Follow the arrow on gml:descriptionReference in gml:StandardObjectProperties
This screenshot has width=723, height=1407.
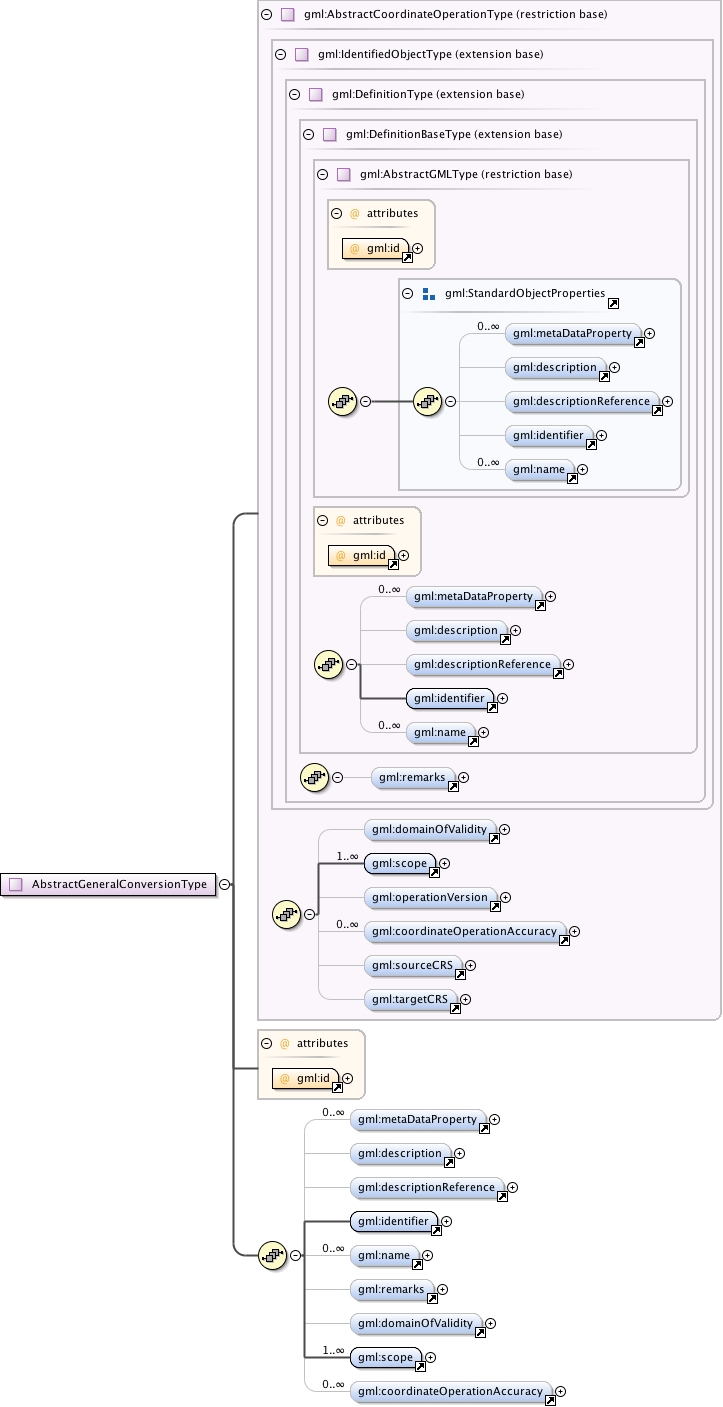(657, 411)
